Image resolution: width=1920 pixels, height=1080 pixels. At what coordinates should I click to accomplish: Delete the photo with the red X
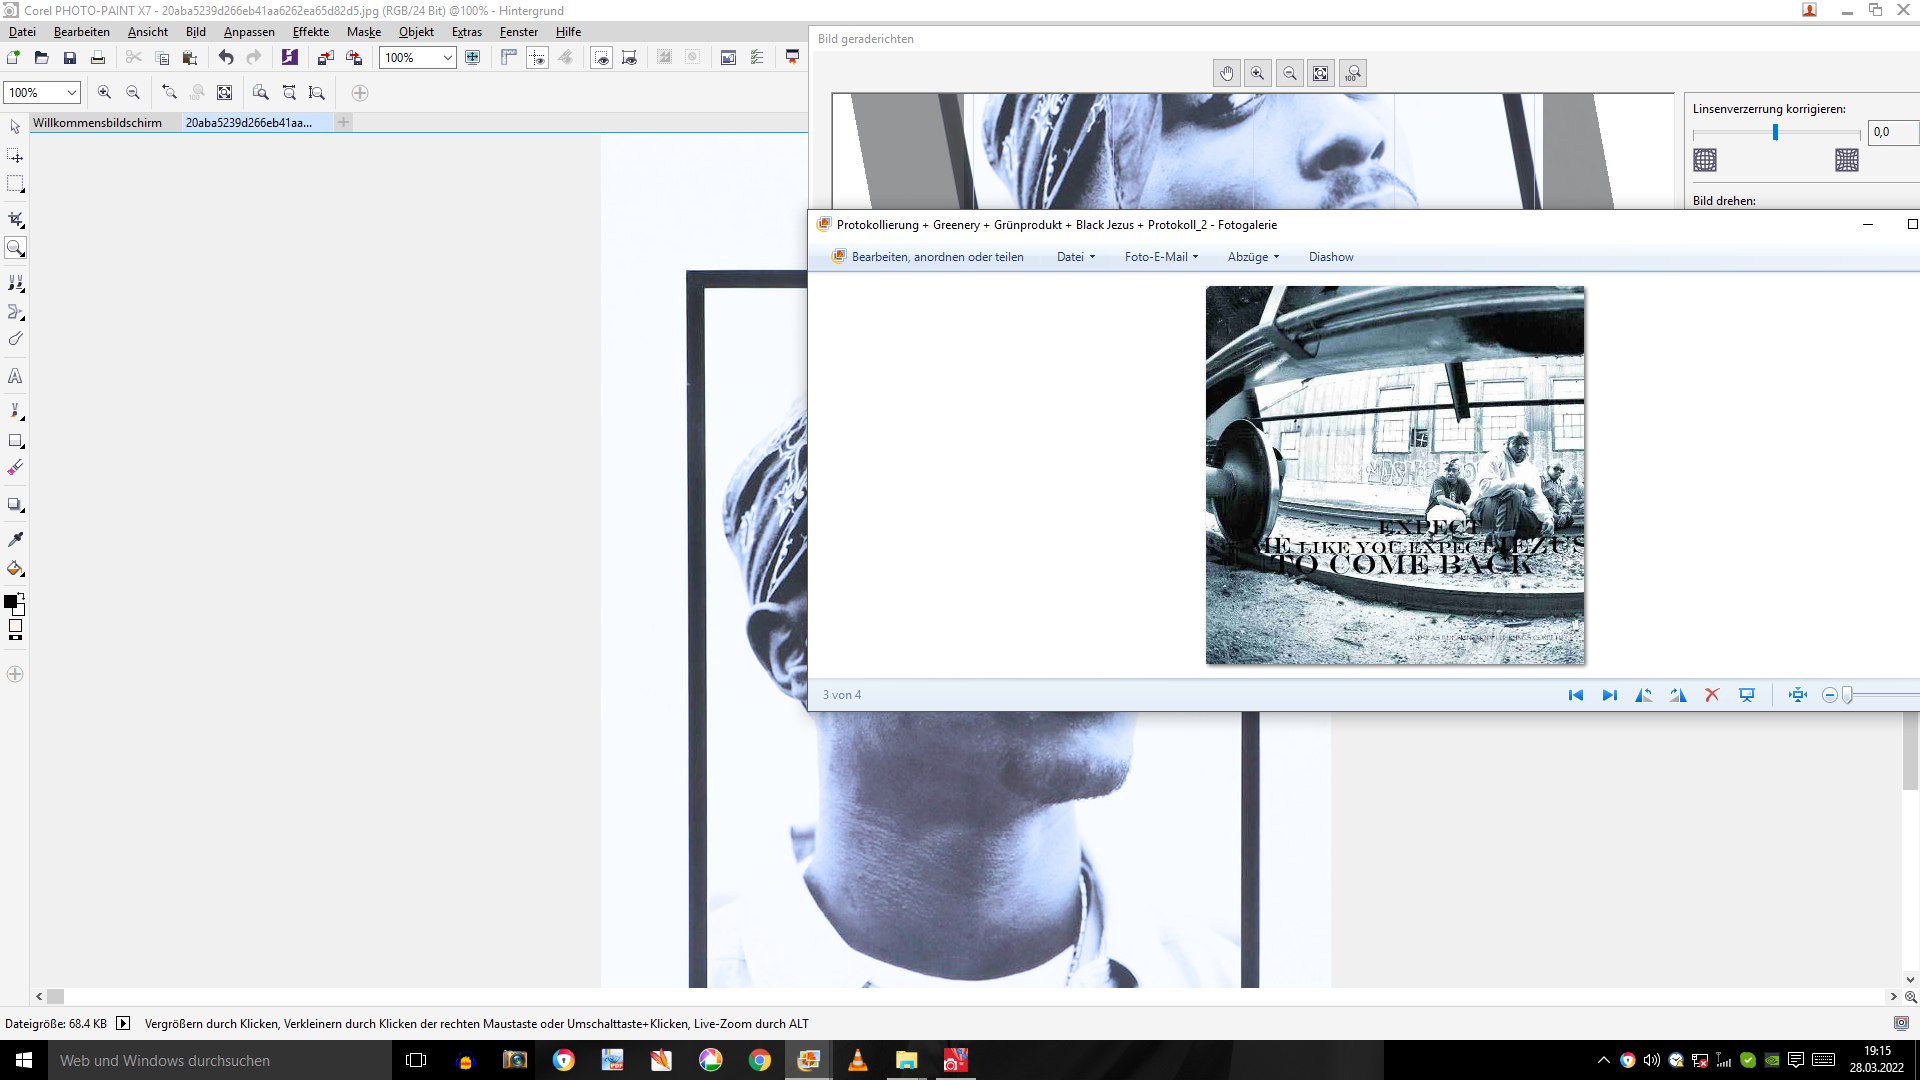coord(1712,695)
